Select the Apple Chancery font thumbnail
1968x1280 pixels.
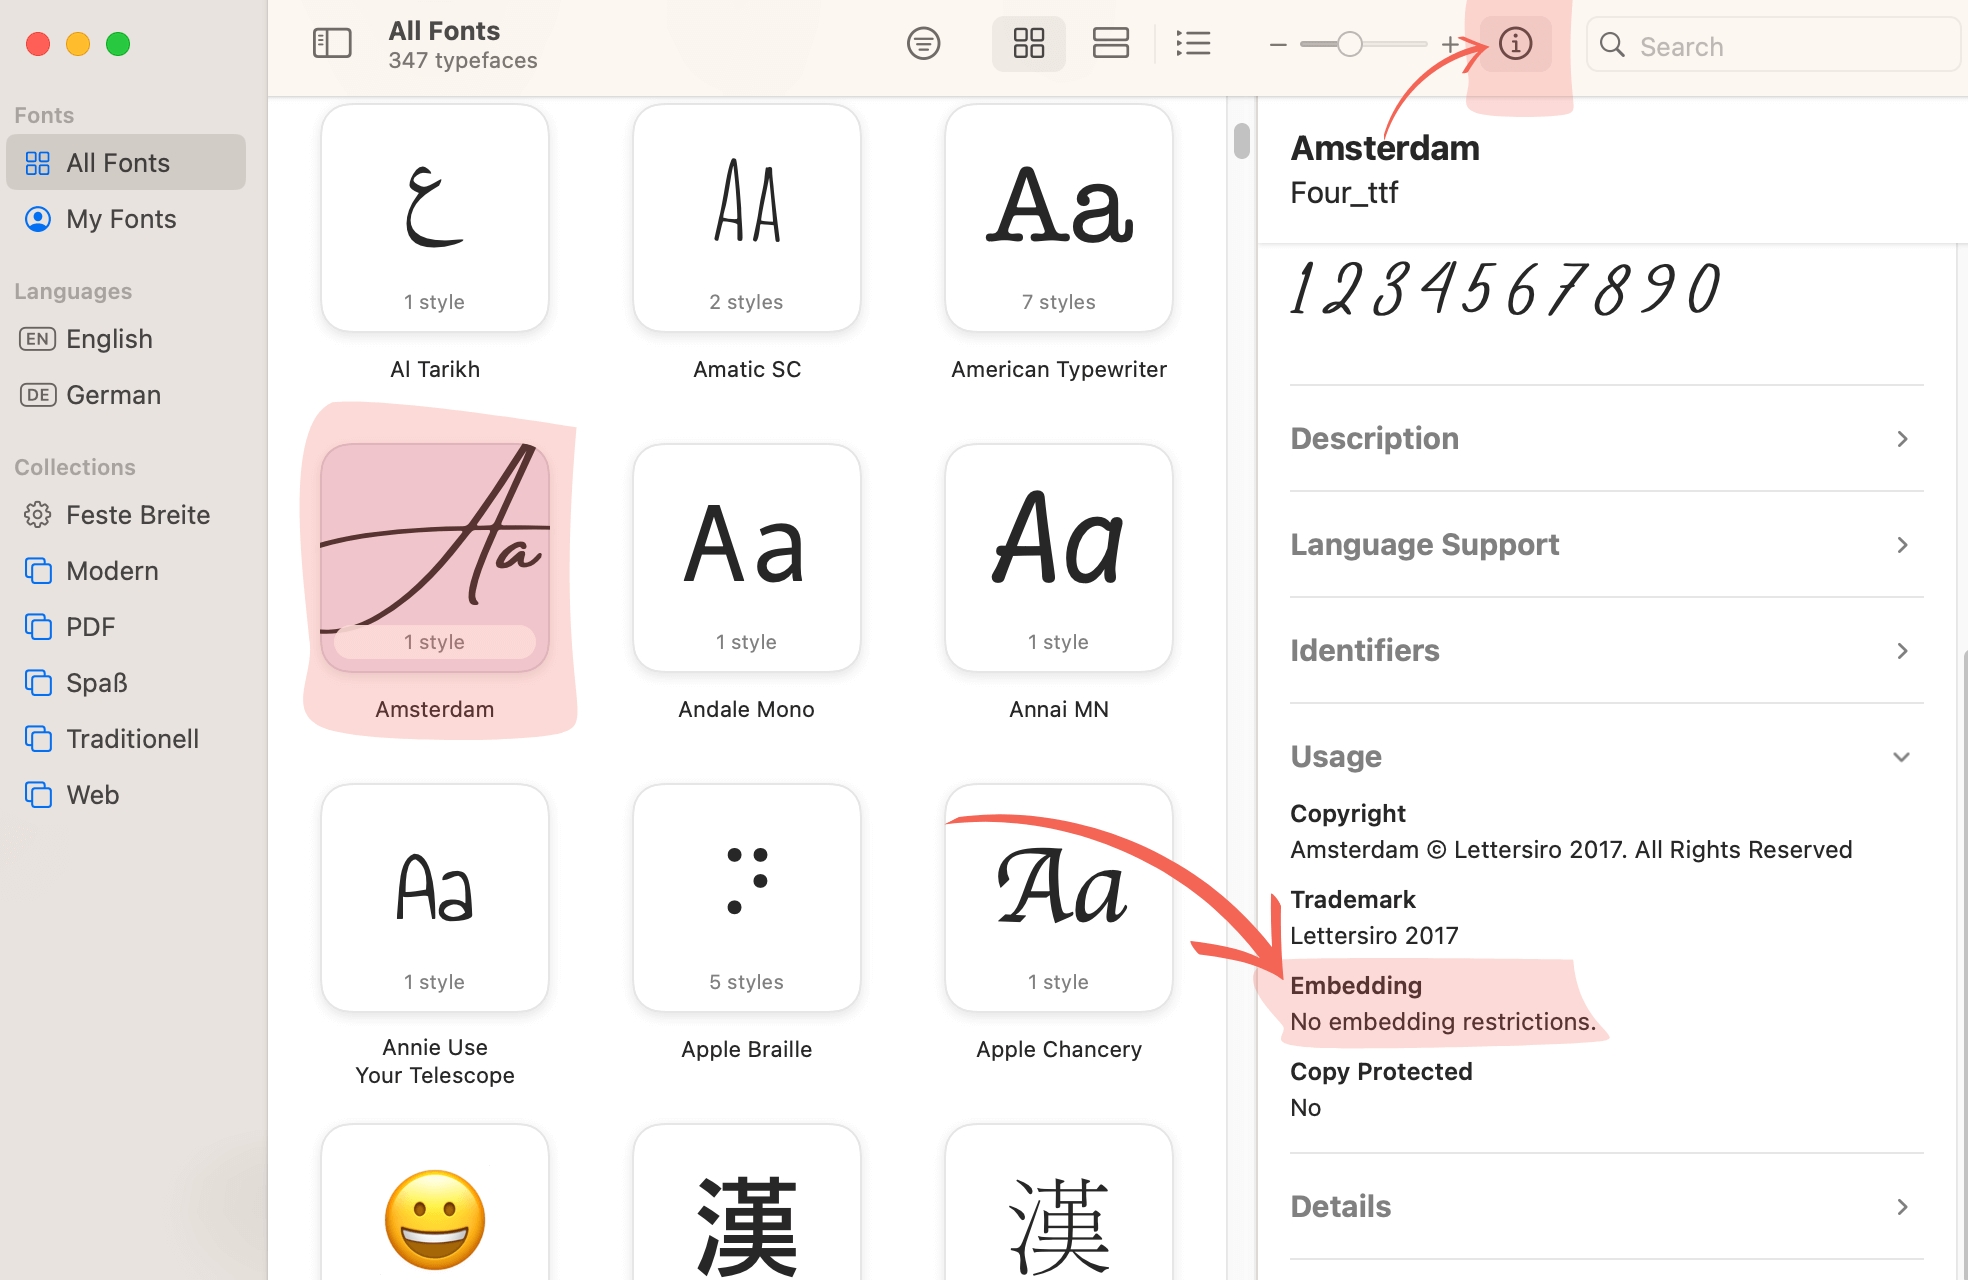click(1058, 898)
